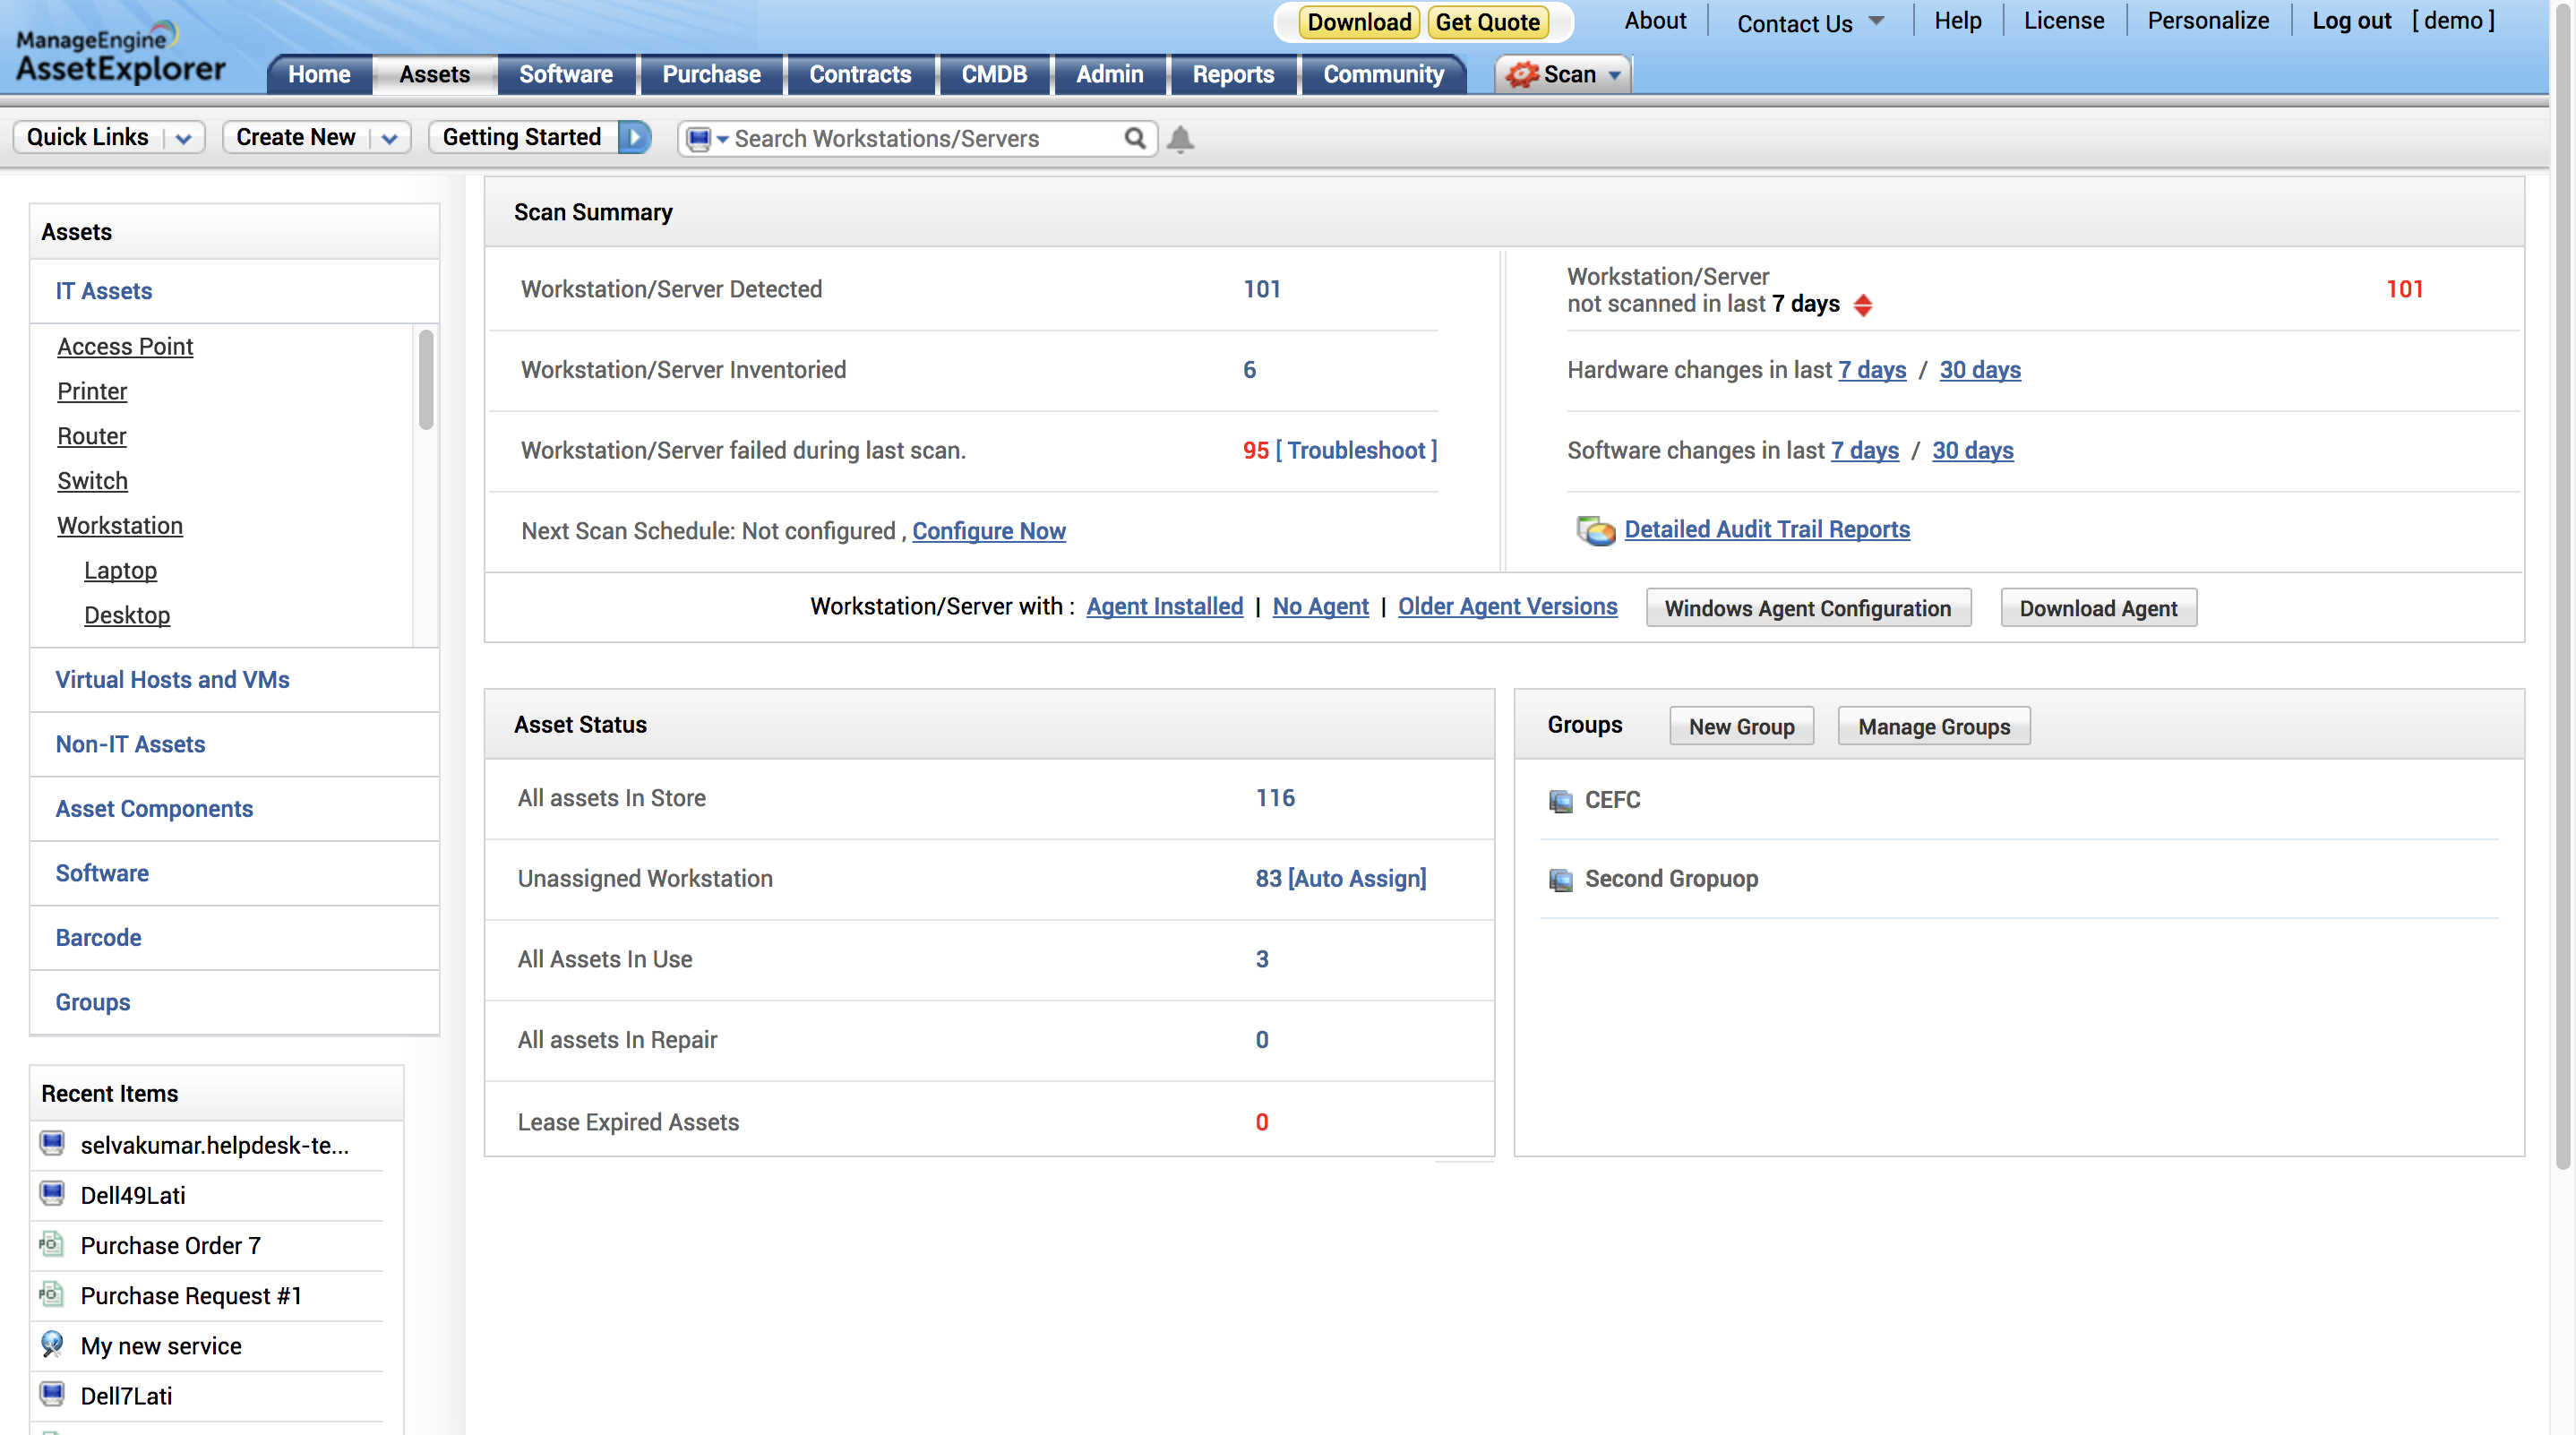The height and width of the screenshot is (1435, 2576).
Task: Expand the Quick Links dropdown arrow
Action: 183,139
